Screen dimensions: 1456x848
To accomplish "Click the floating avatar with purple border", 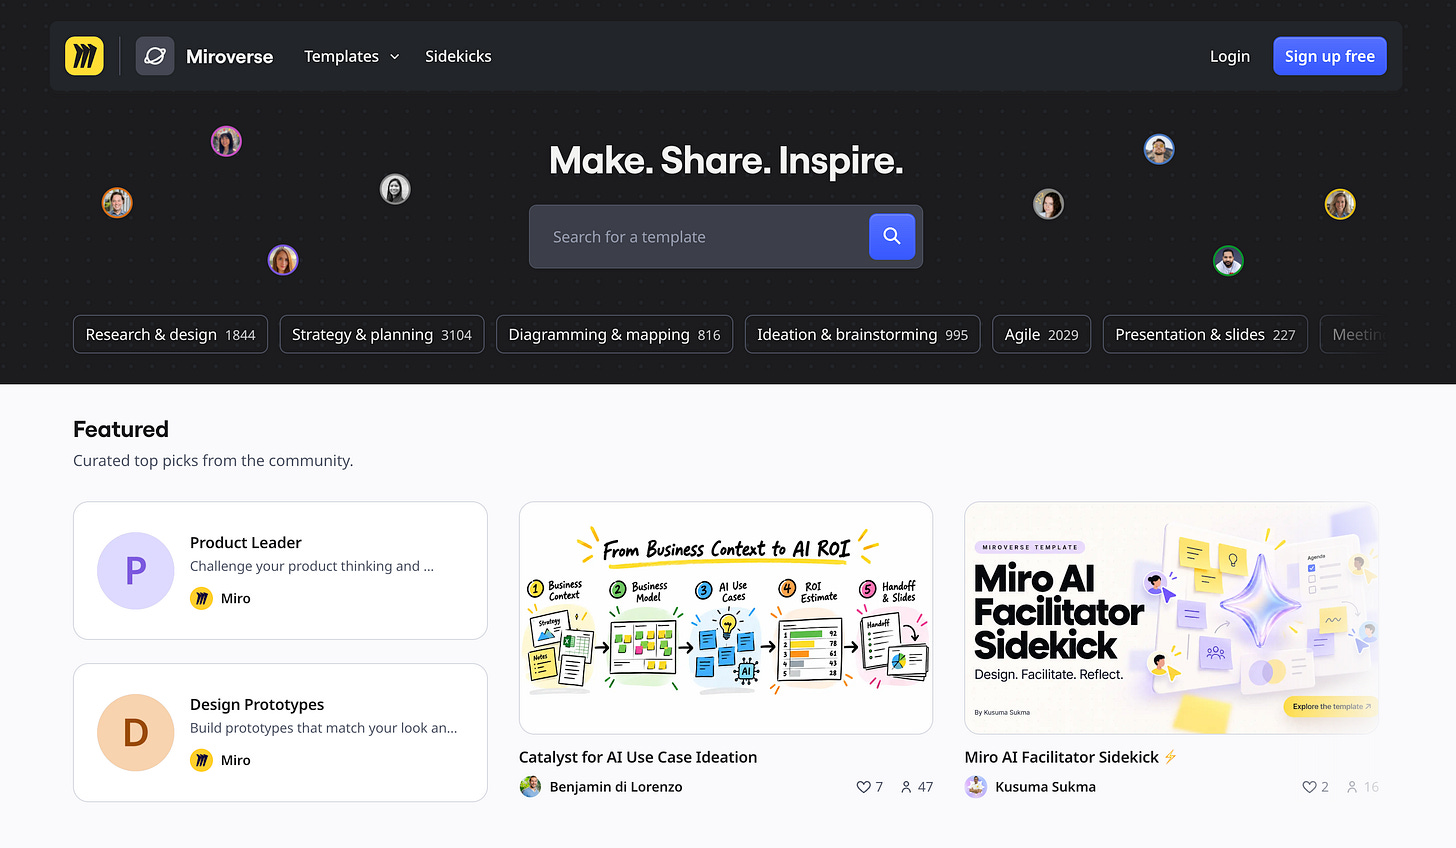I will 283,260.
